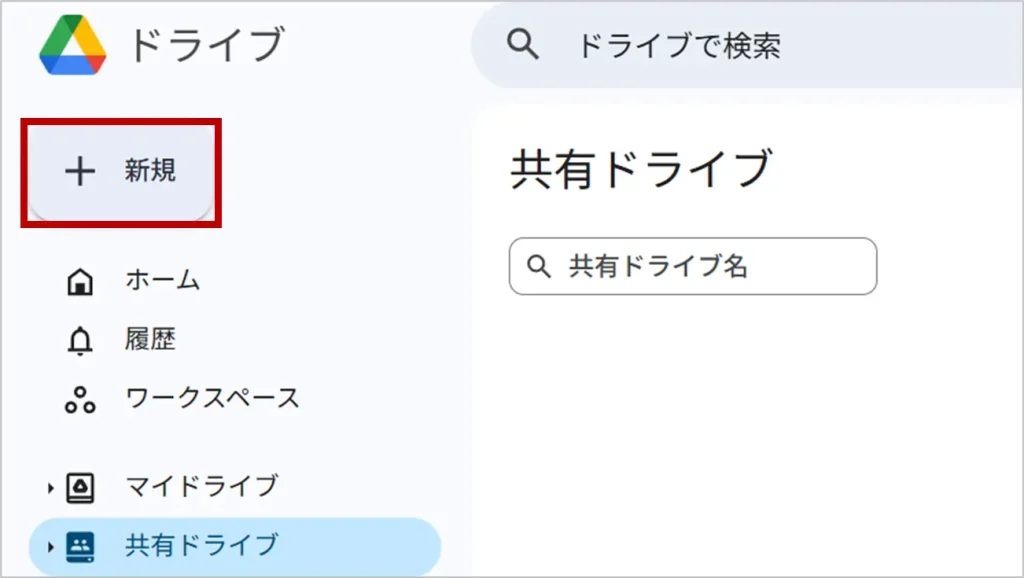Click the magnifier icon in ドライブで検索 bar
This screenshot has height=578, width=1024.
522,44
